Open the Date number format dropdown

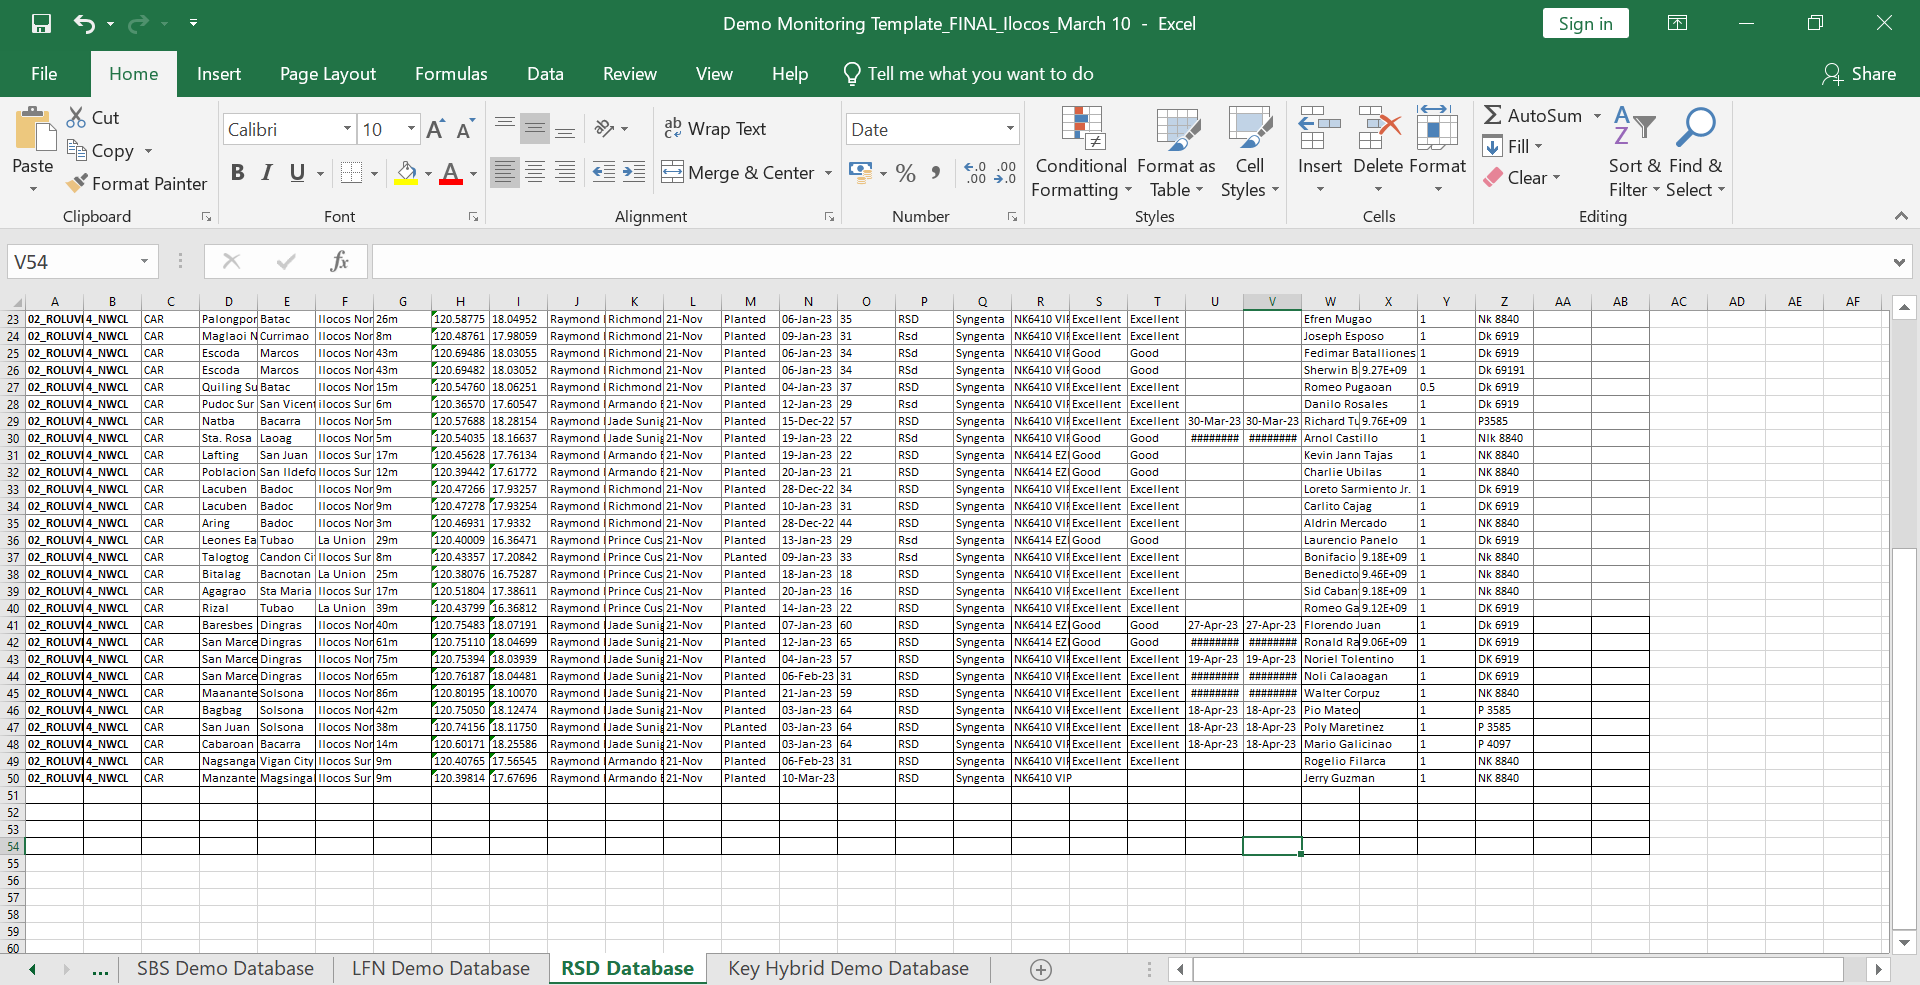point(1010,129)
